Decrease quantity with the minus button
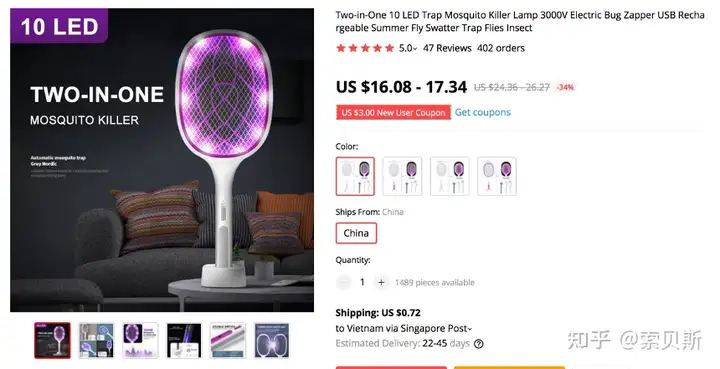This screenshot has height=369, width=720. (343, 282)
